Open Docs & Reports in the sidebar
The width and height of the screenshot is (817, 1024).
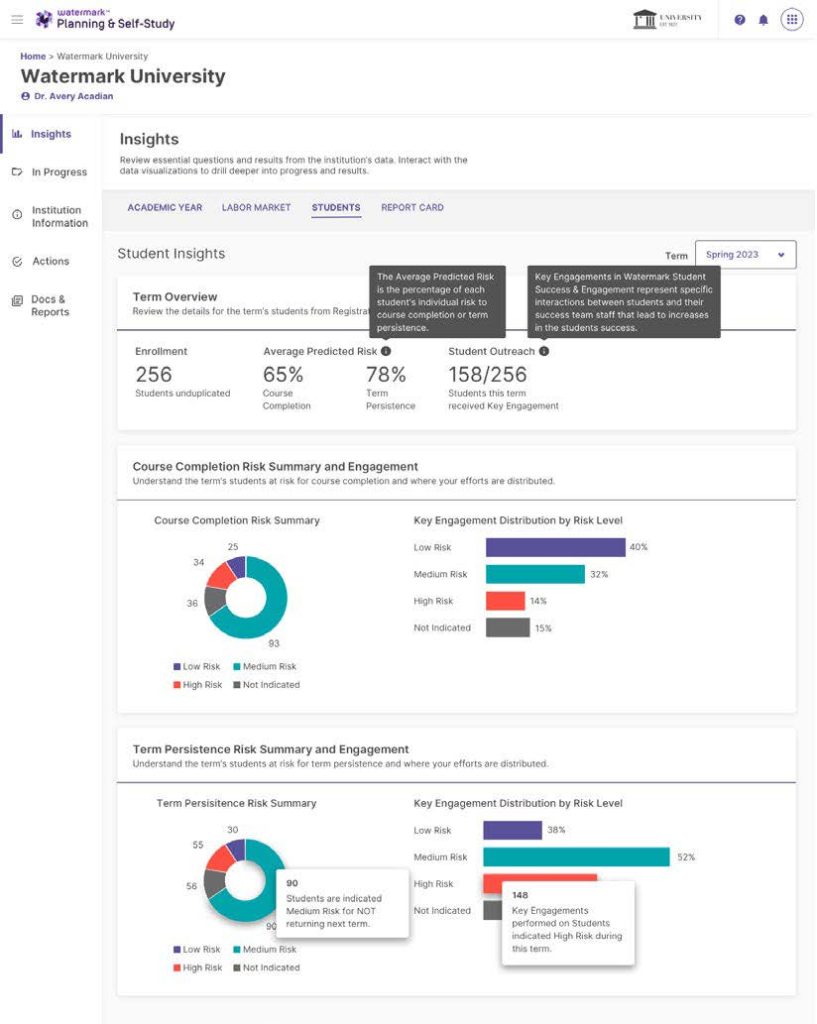click(x=50, y=306)
